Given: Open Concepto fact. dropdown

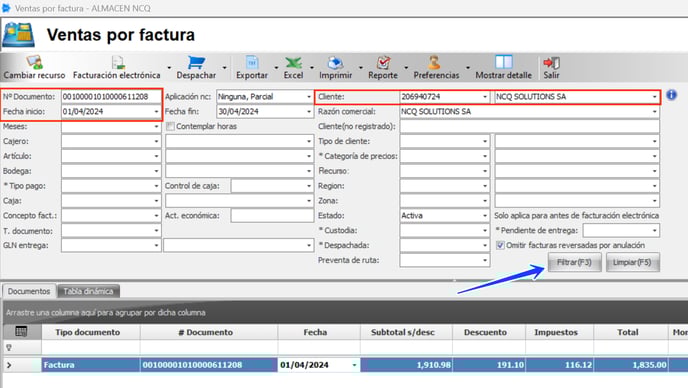Looking at the screenshot, I should (x=156, y=216).
